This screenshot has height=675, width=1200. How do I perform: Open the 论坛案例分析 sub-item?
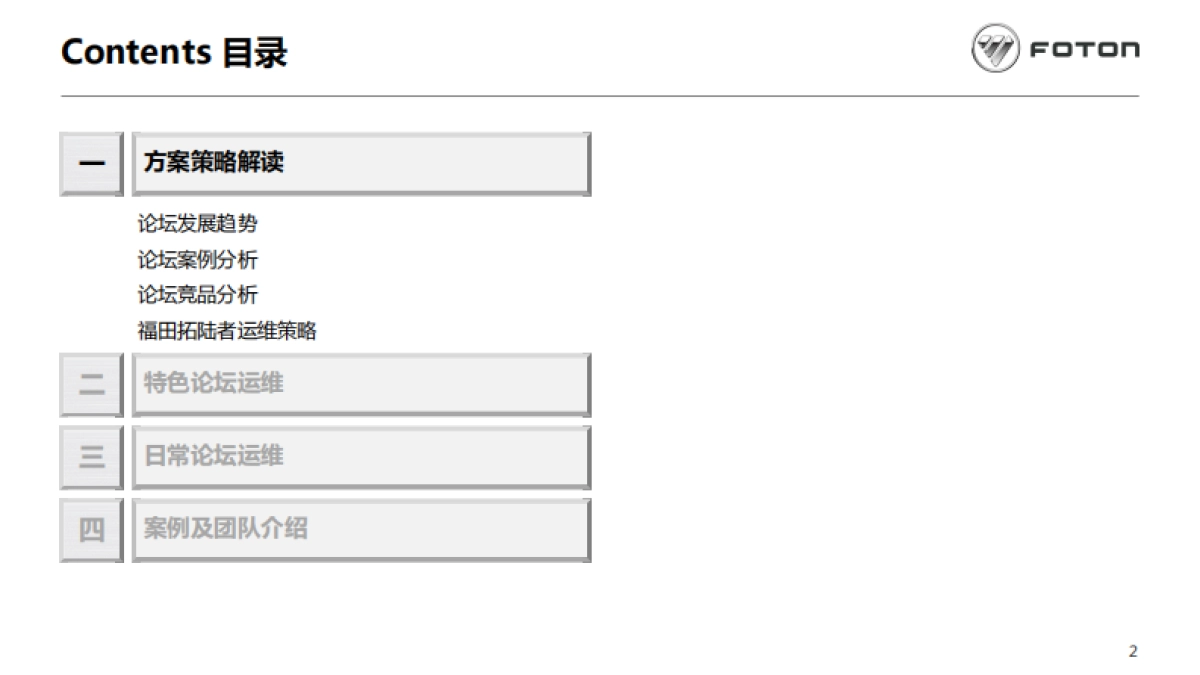click(x=197, y=260)
